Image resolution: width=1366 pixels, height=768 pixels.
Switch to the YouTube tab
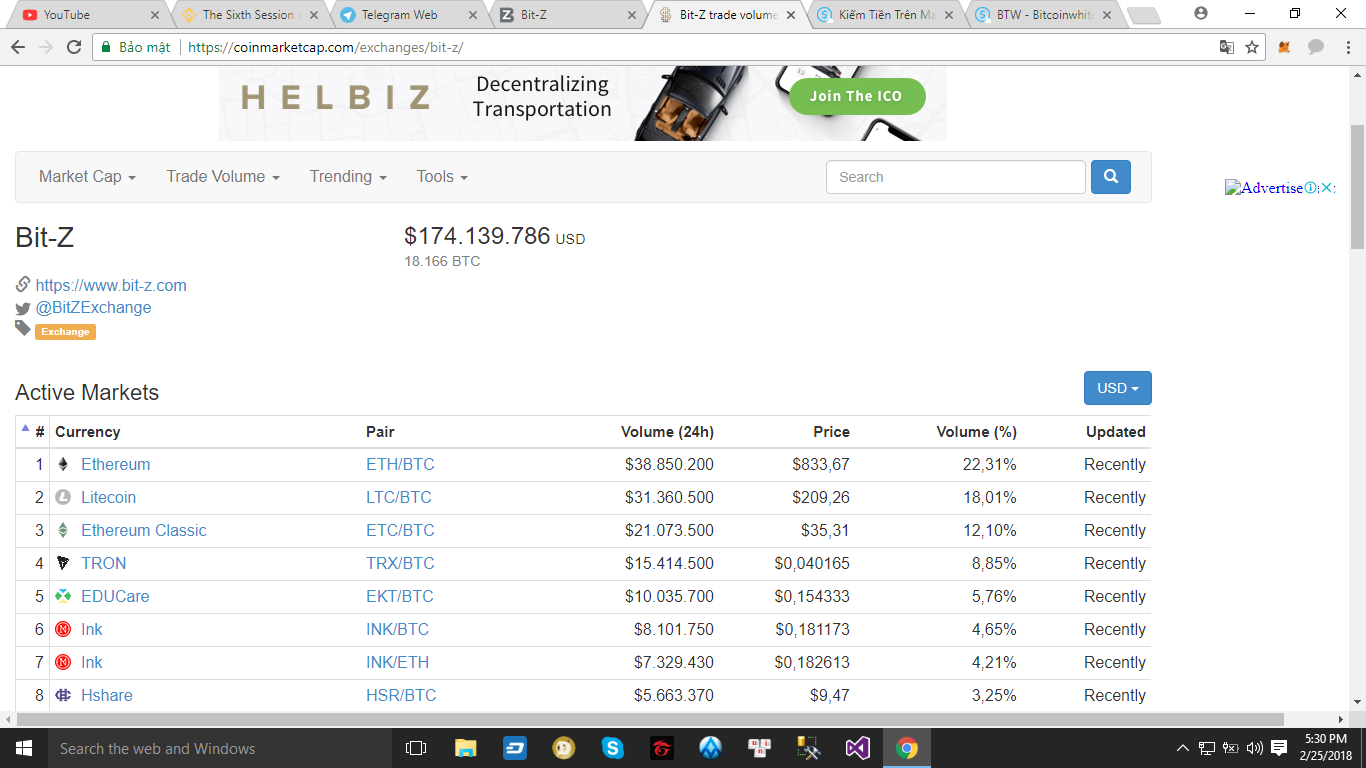coord(88,15)
